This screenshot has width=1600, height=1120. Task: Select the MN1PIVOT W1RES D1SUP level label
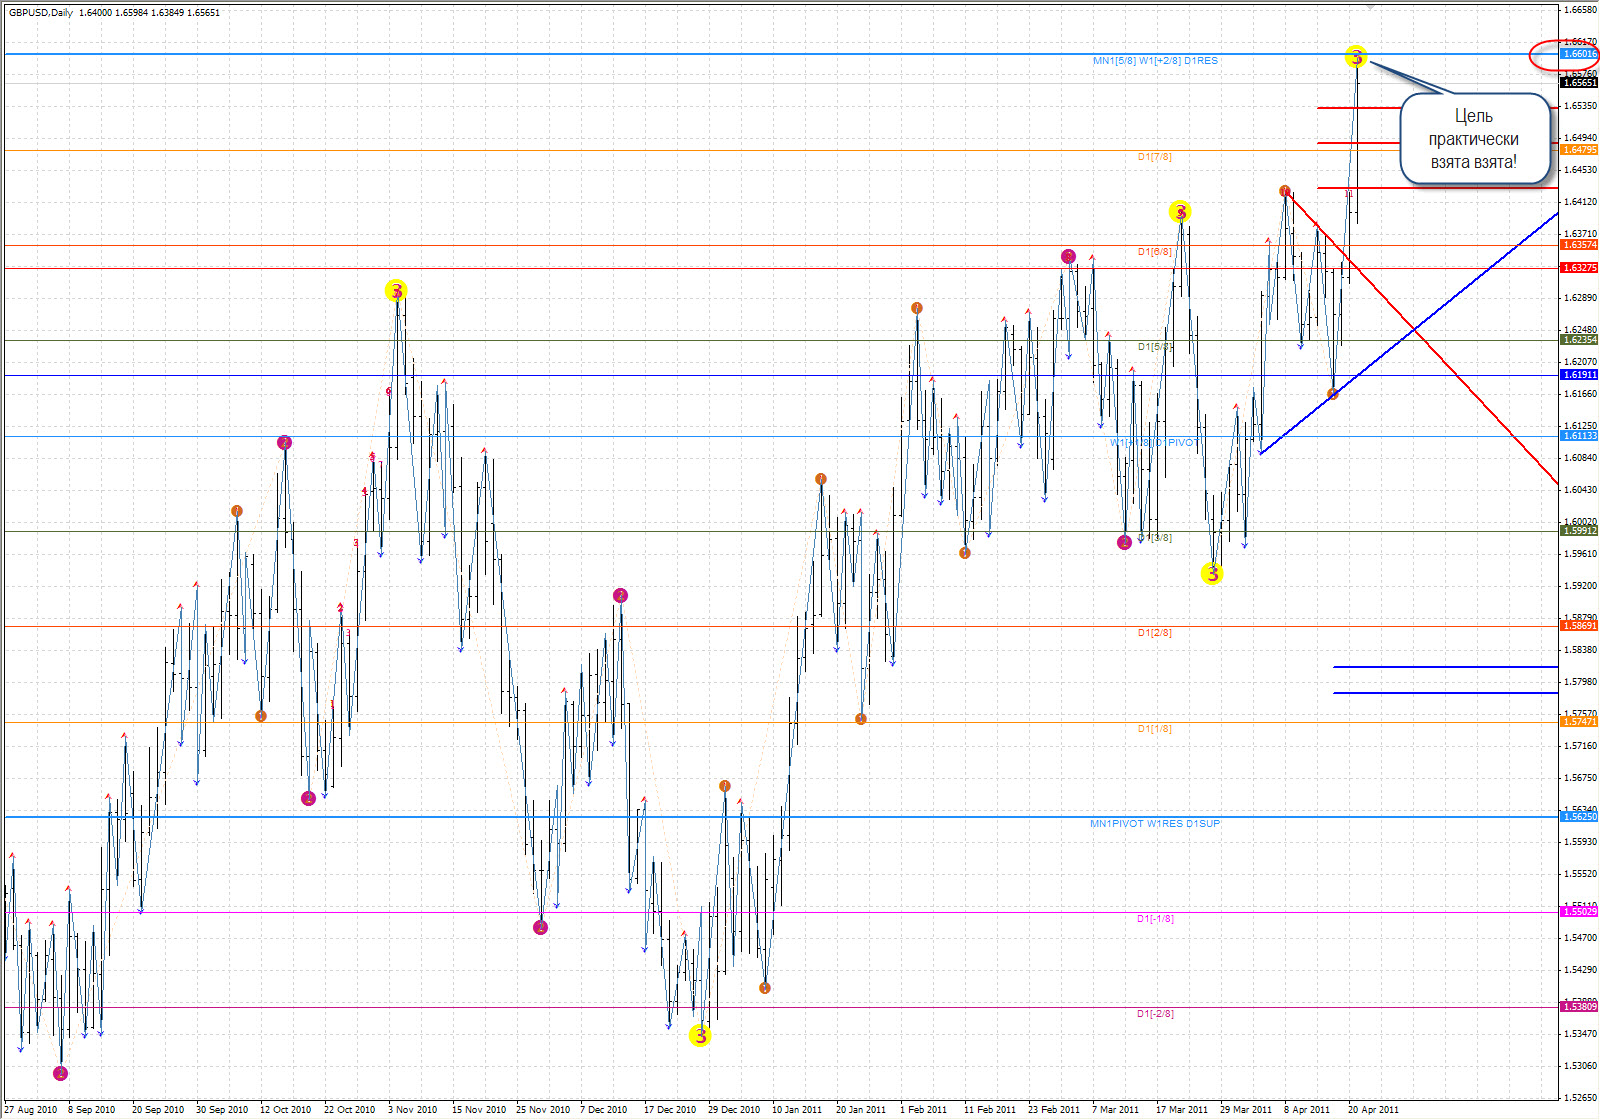(1155, 824)
